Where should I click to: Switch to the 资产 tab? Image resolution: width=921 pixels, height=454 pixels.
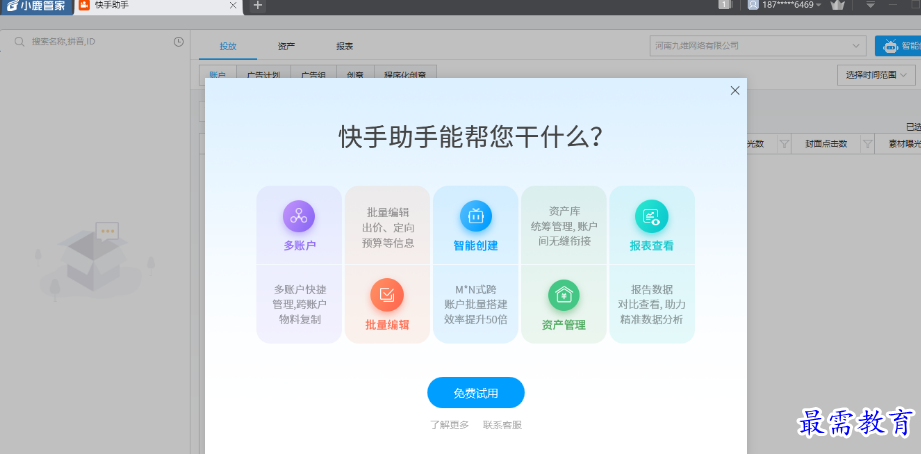pos(287,46)
